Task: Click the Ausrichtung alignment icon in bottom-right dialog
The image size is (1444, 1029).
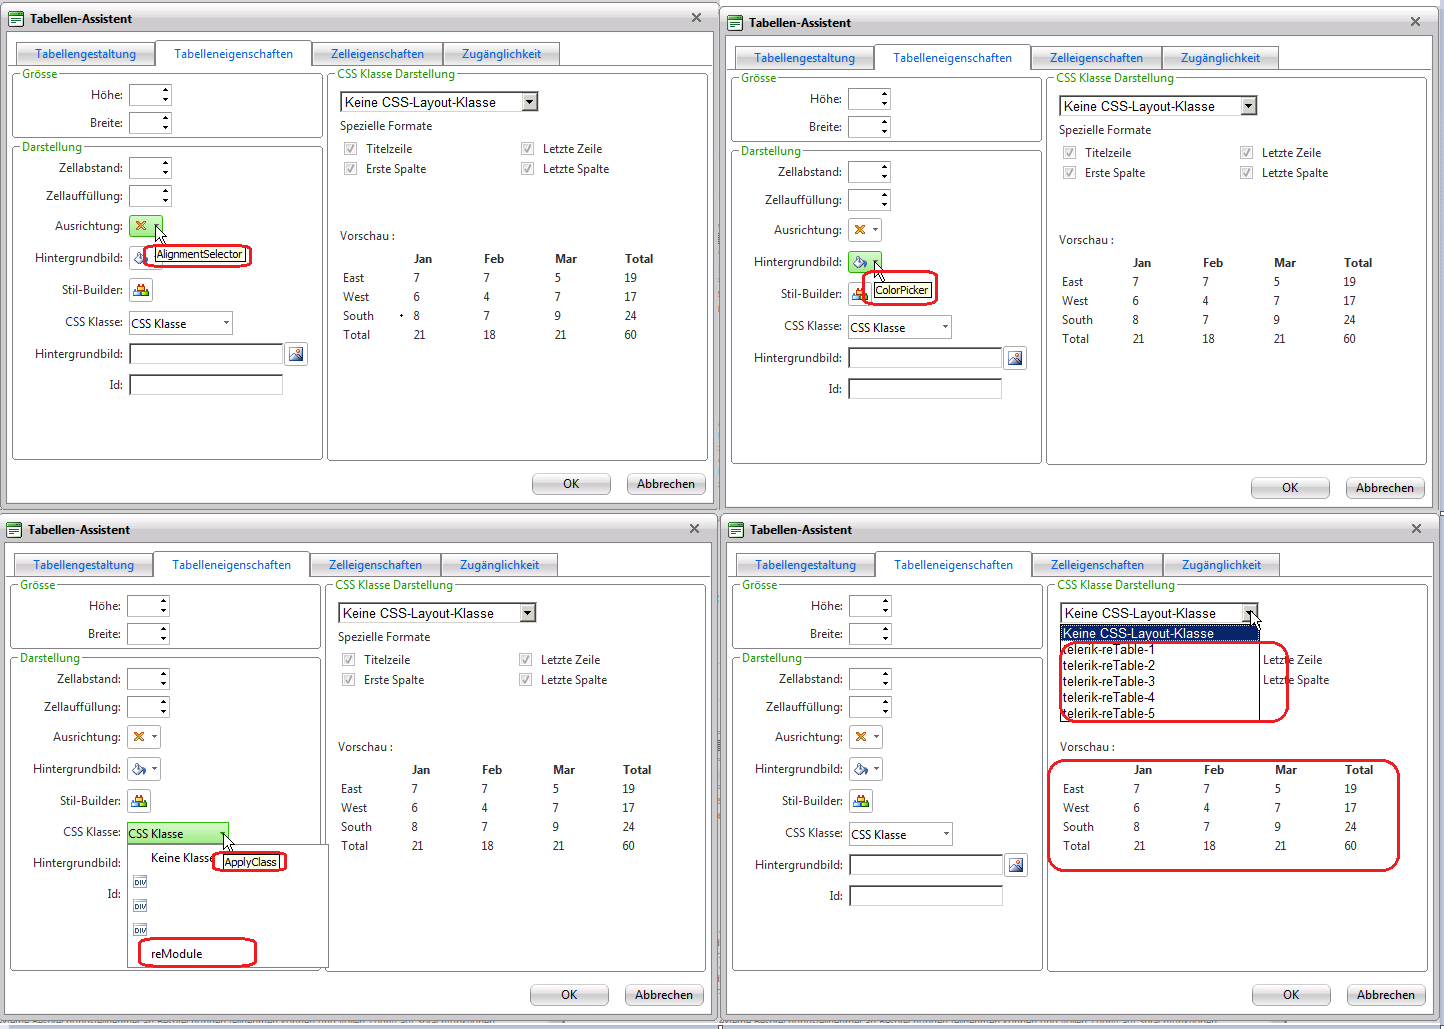Action: [866, 737]
